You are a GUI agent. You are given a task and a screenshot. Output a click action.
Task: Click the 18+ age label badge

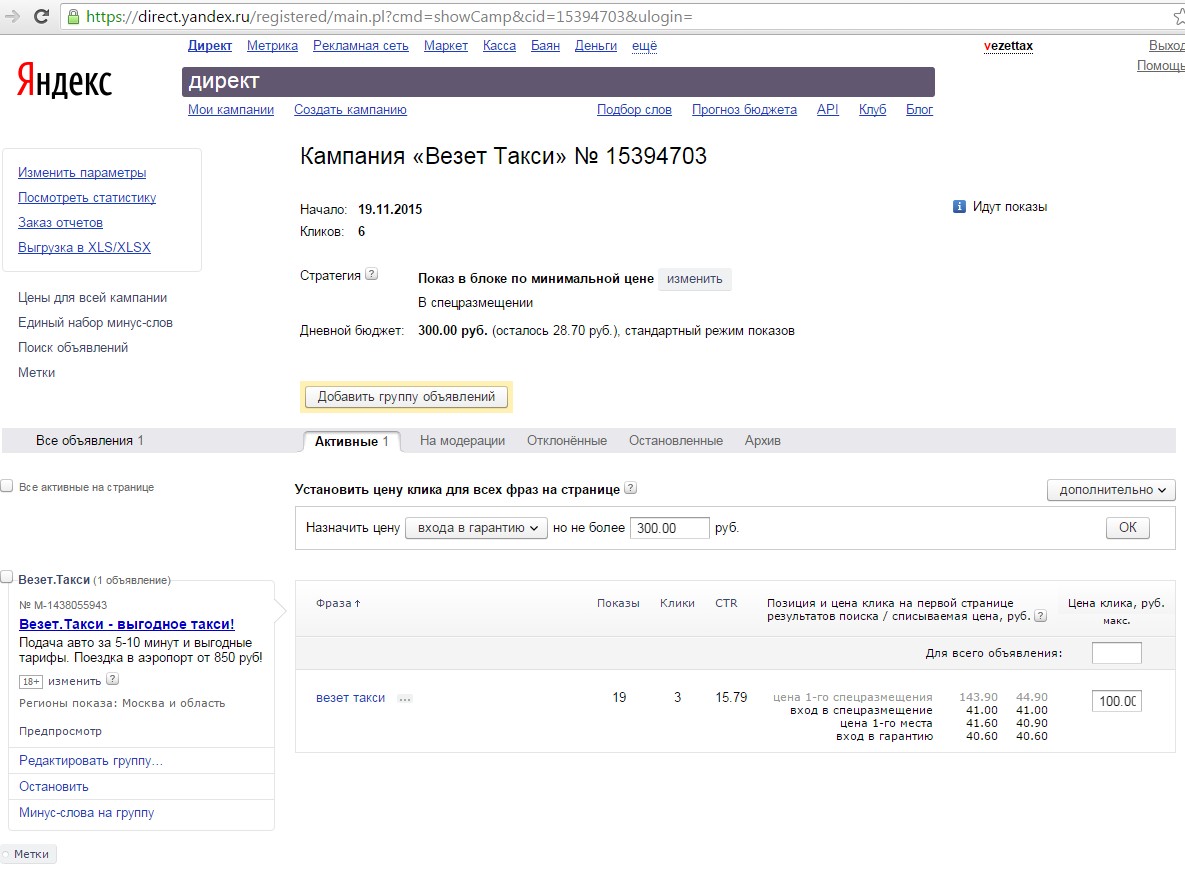tap(30, 681)
